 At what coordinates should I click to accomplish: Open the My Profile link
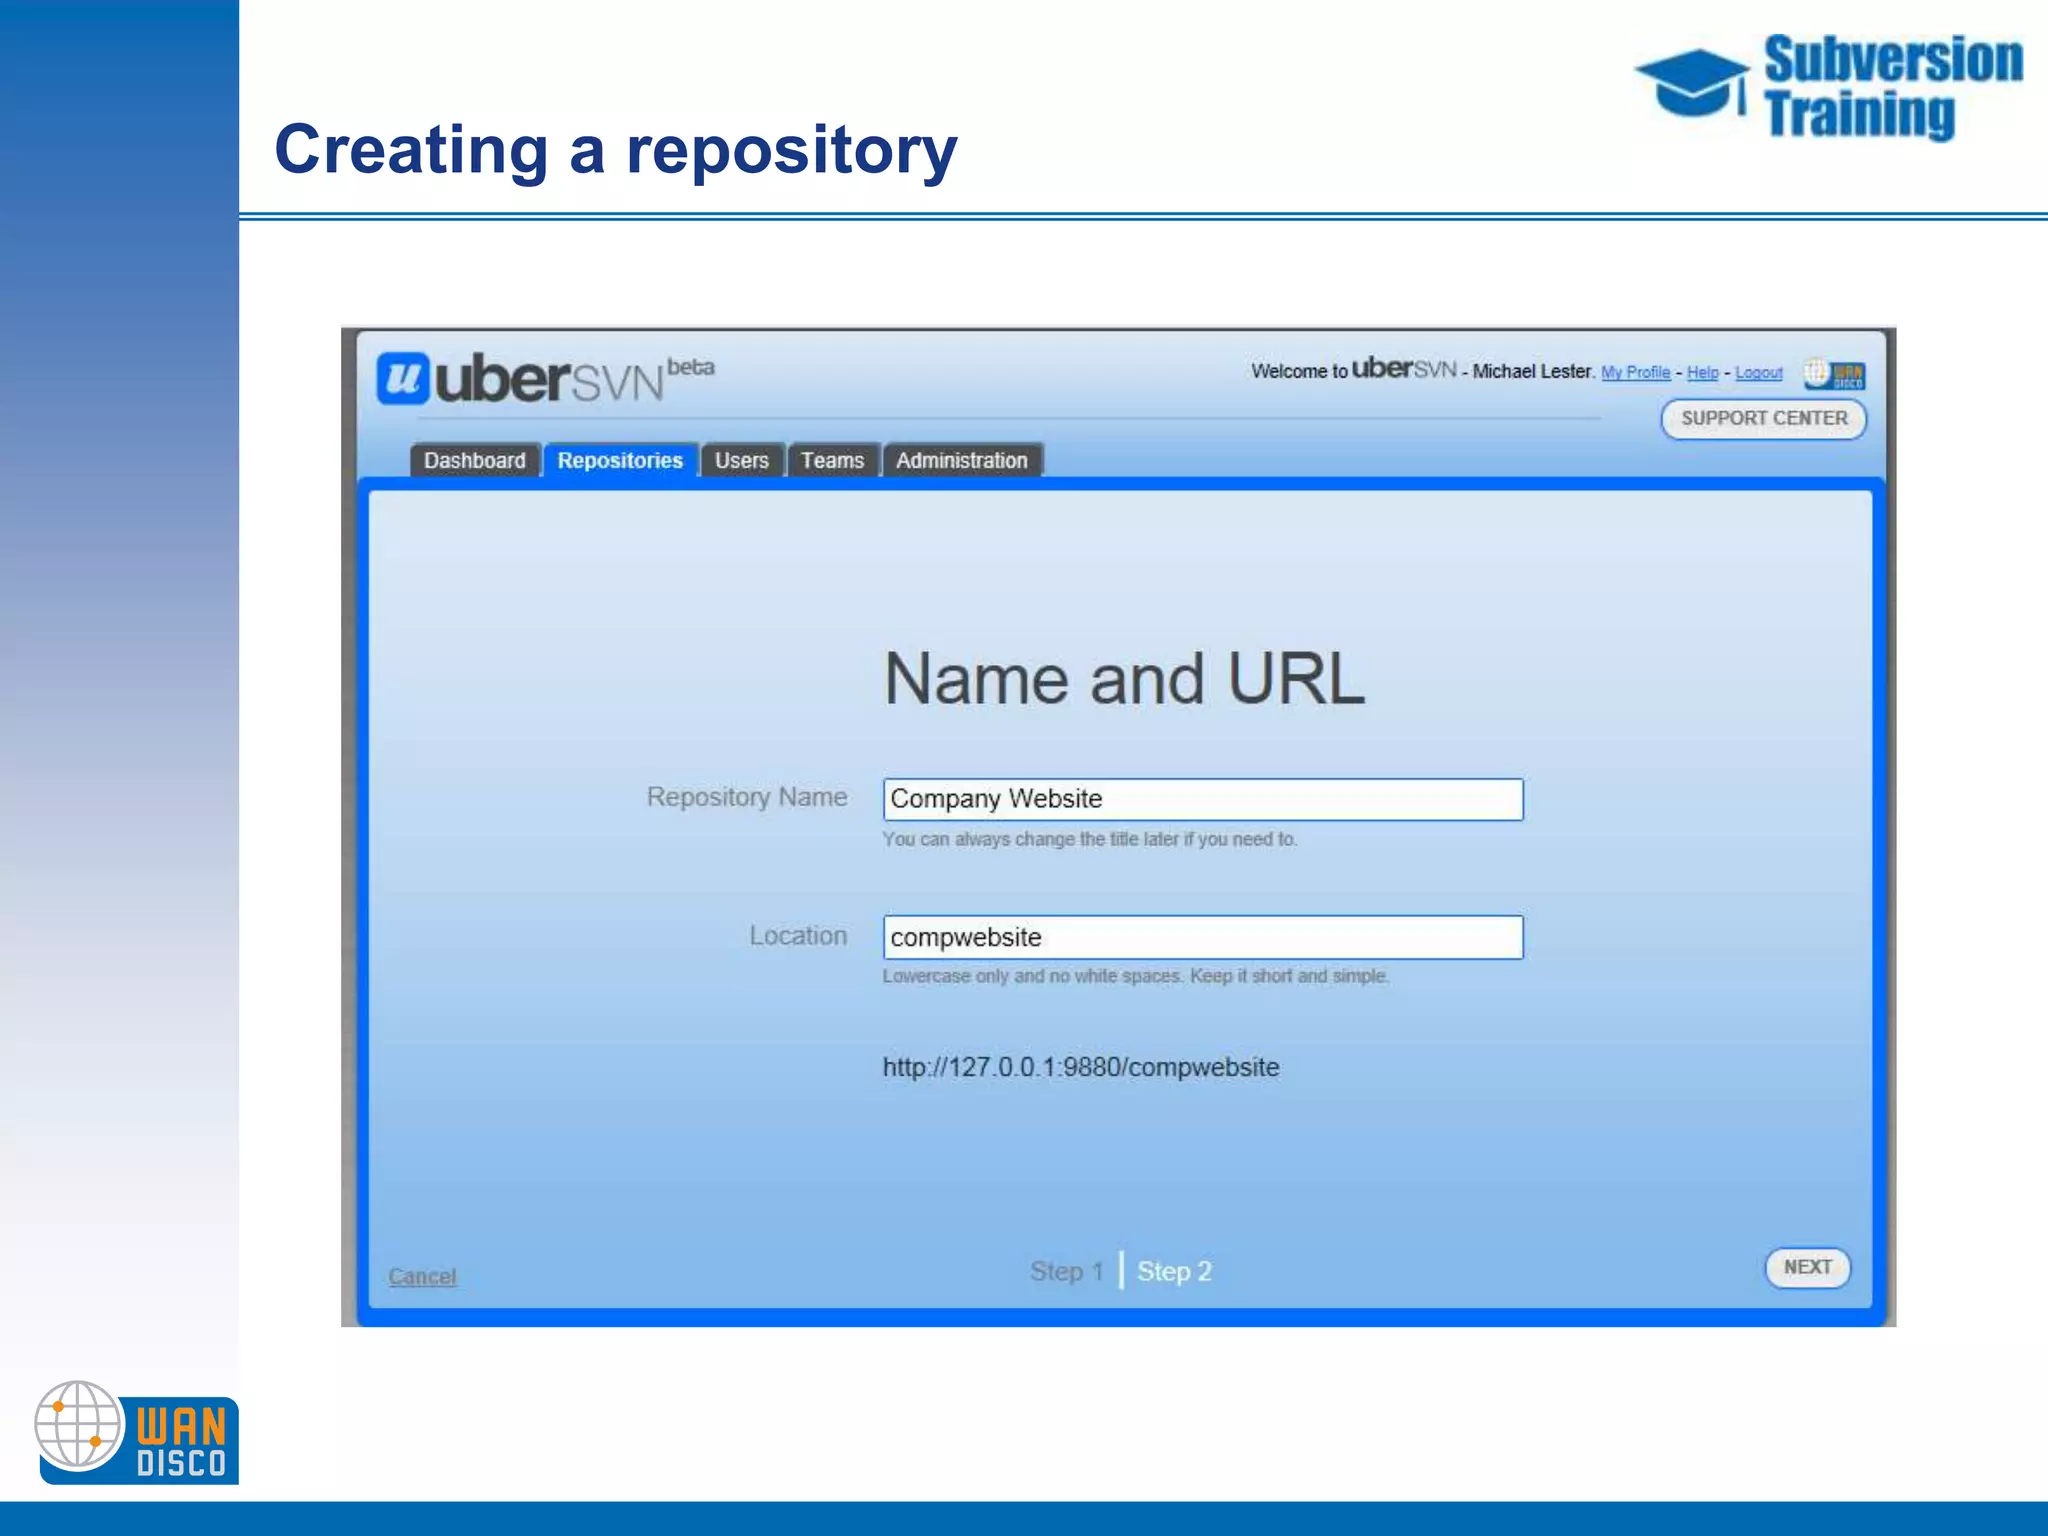1635,372
